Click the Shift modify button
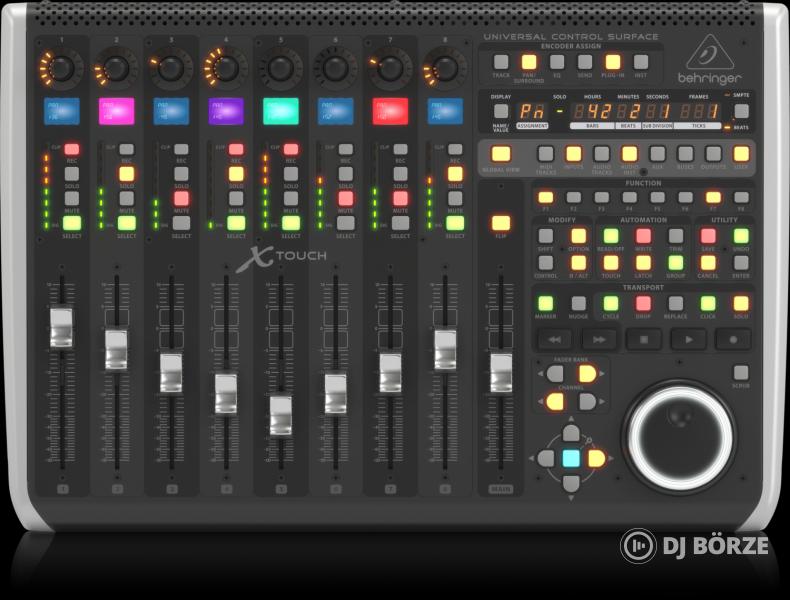Screen dimensions: 790x600 (546, 236)
